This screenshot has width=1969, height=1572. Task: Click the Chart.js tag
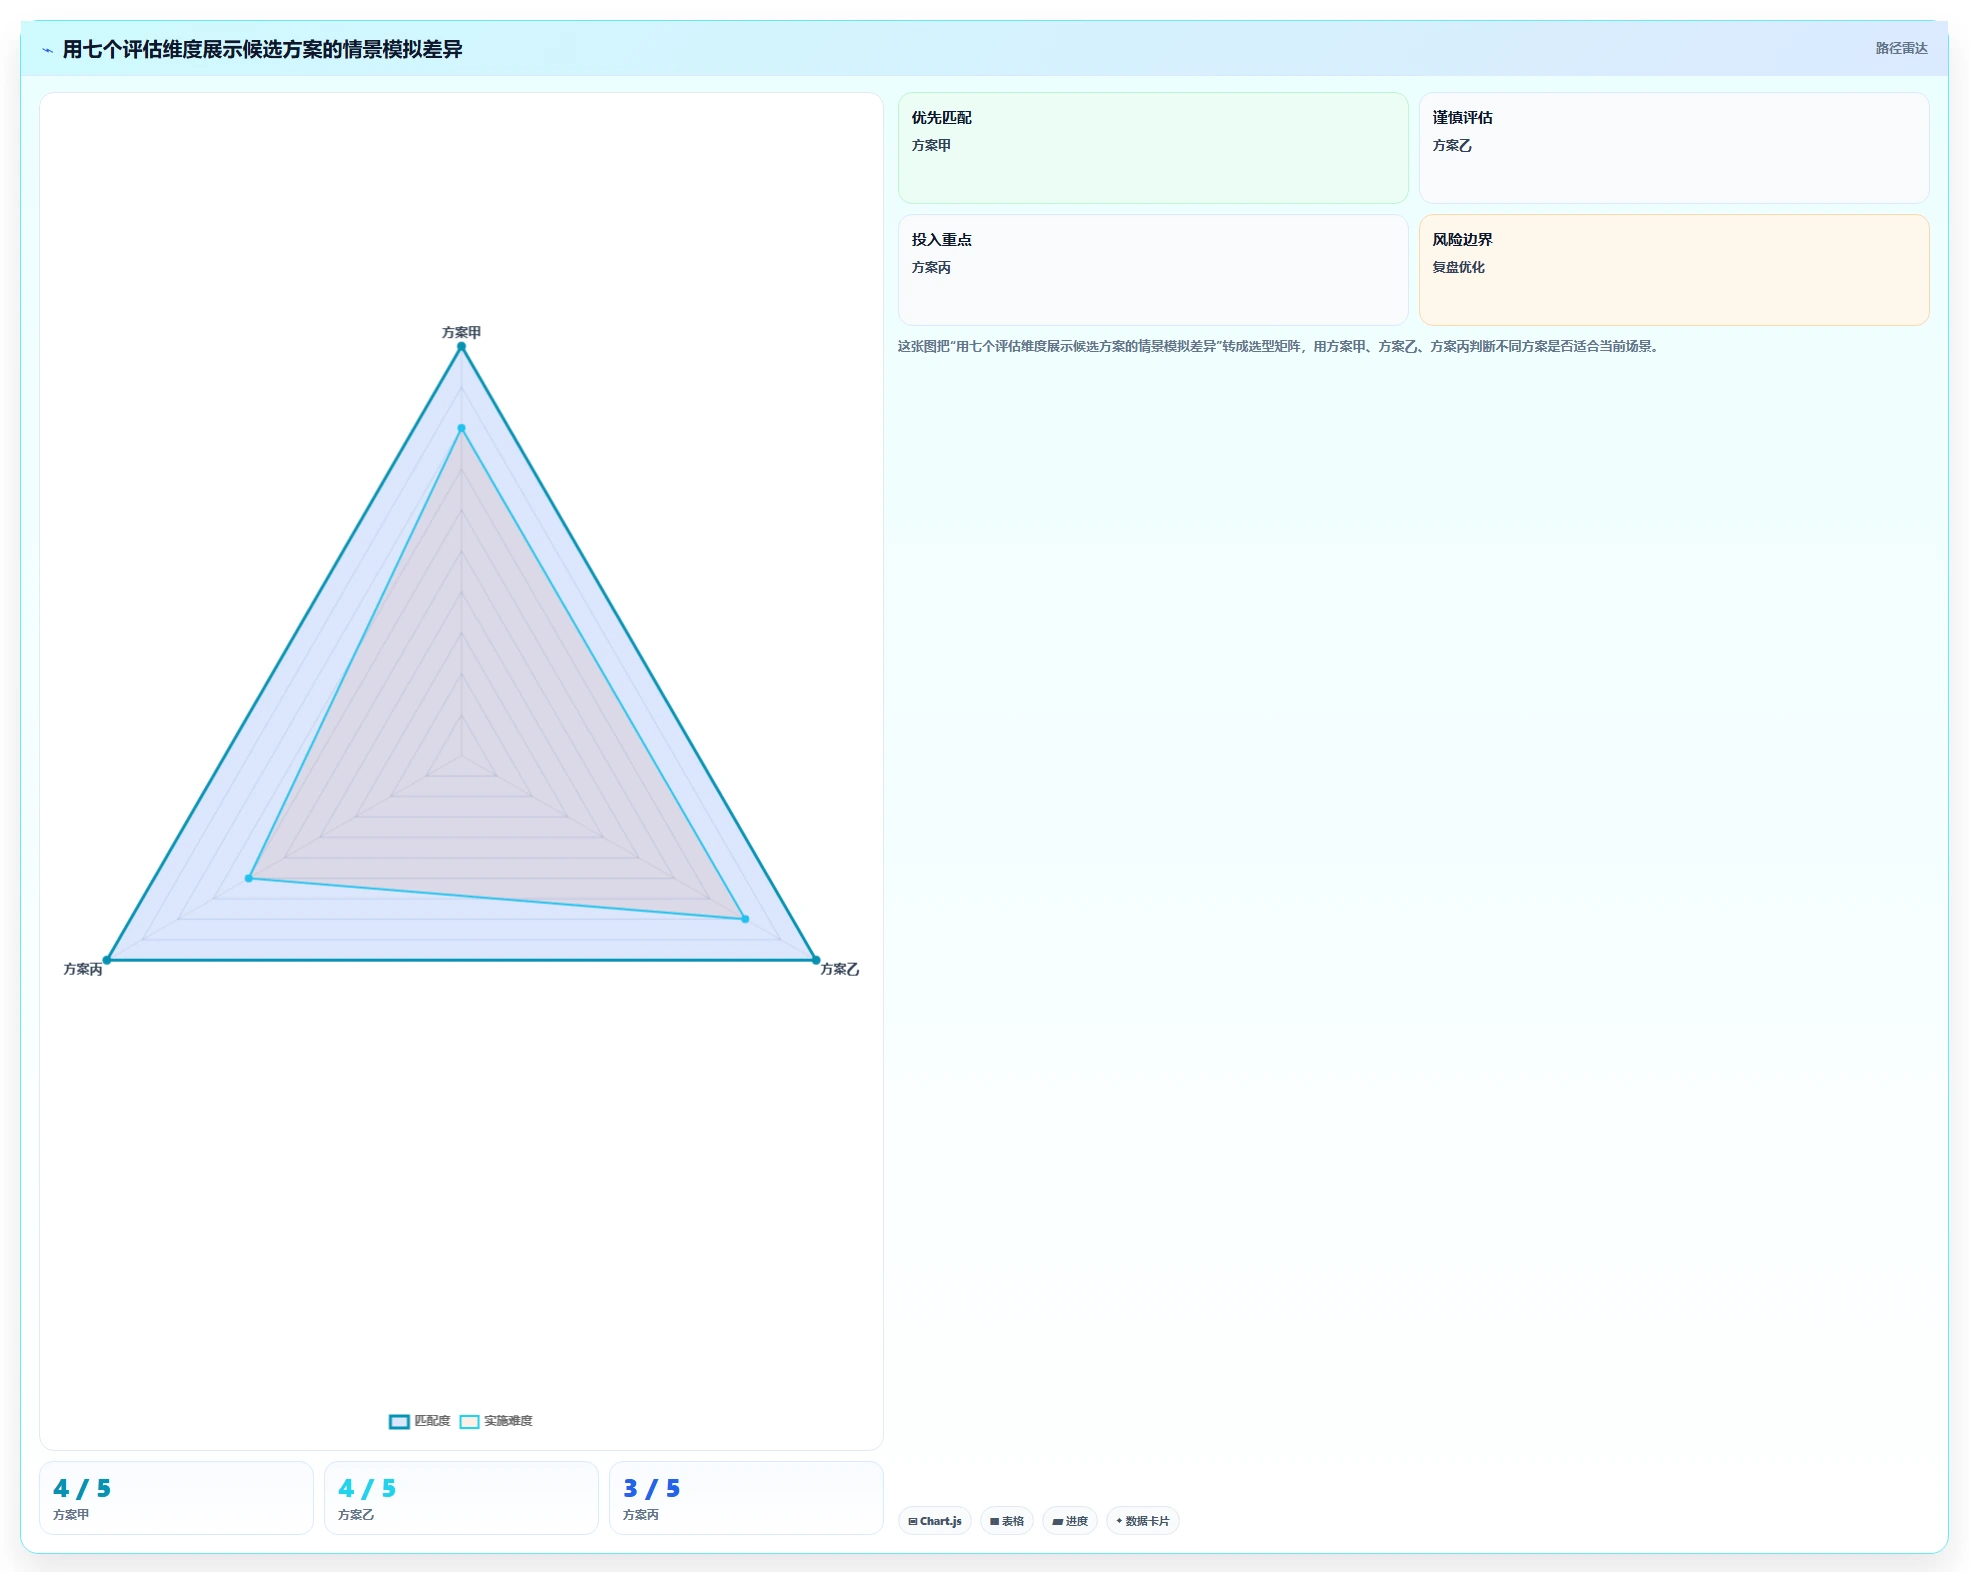935,1521
